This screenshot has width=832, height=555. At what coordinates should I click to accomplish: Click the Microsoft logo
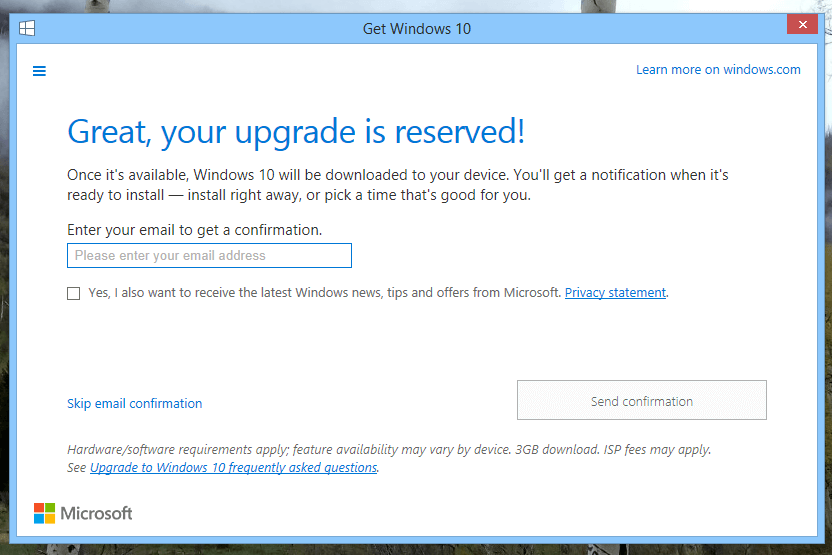click(x=83, y=513)
